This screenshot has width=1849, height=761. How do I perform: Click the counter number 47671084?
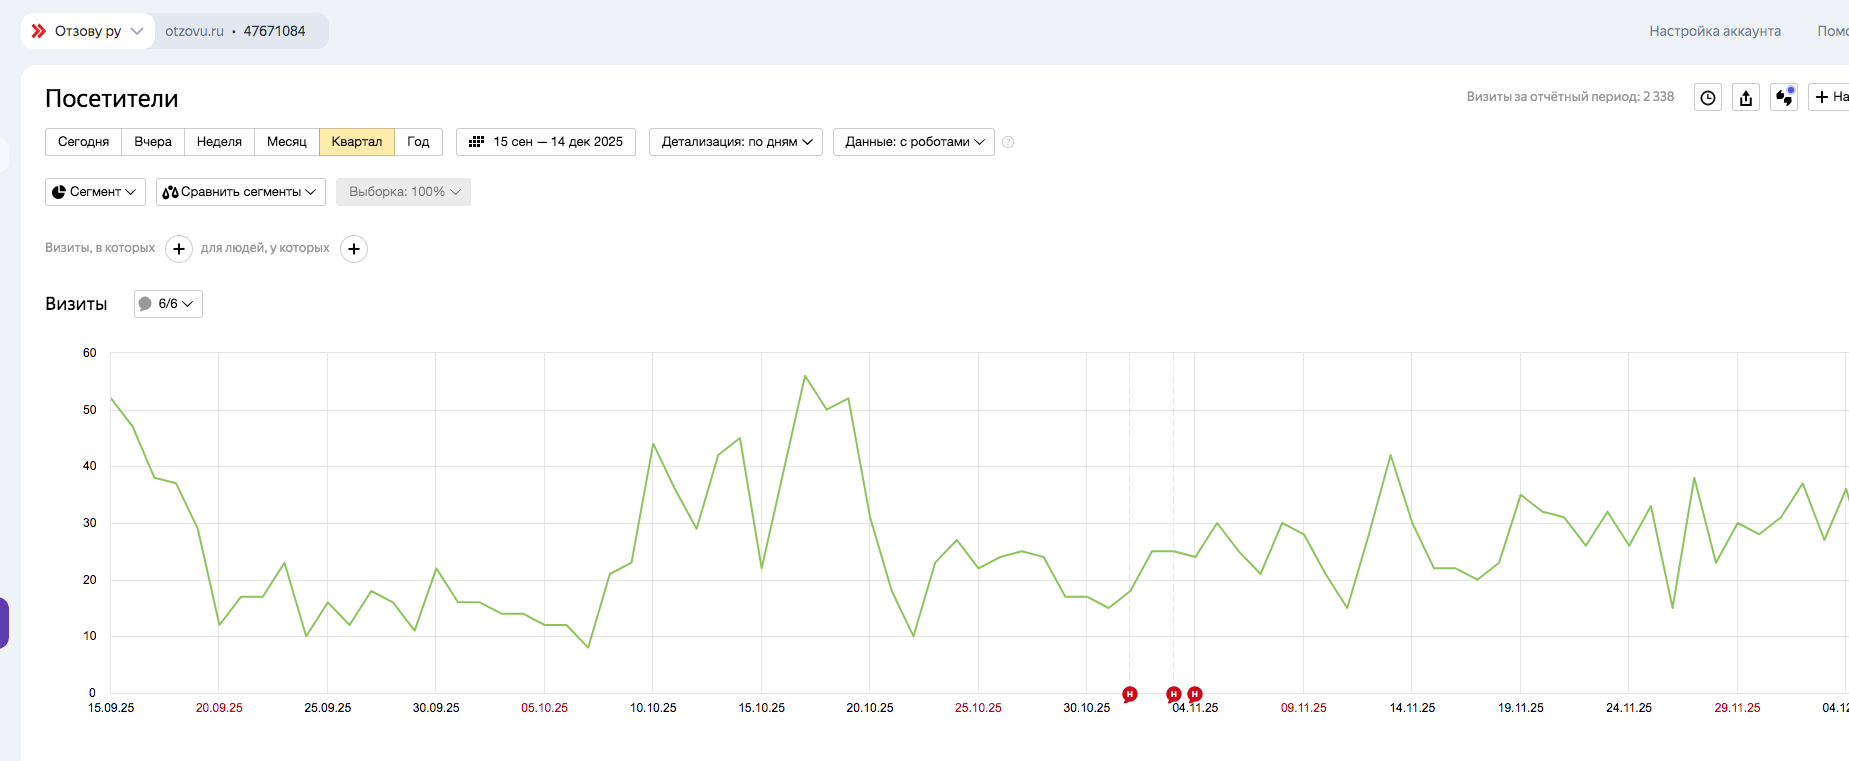(x=274, y=31)
